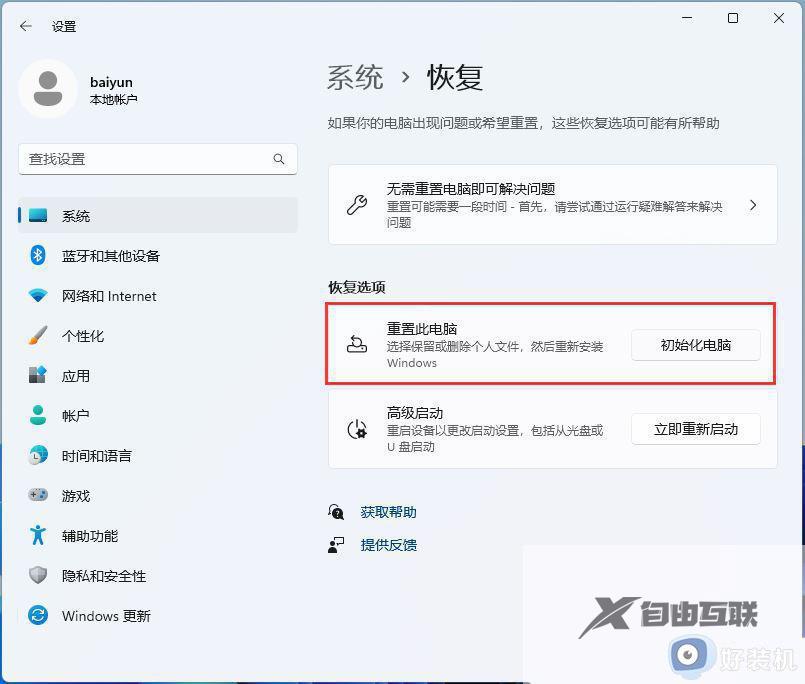
Task: Click the 个性化 personalization brush icon
Action: tap(38, 336)
